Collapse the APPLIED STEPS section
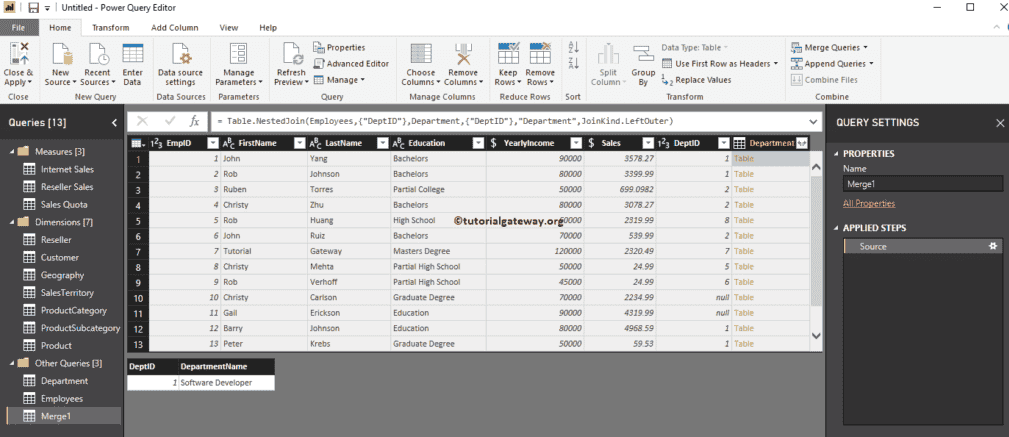Screen dimensions: 1009x437 [837, 228]
